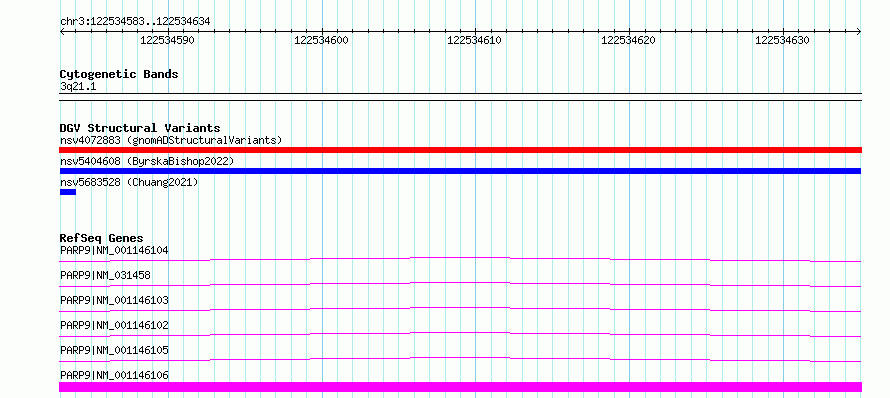Screen dimensions: 890x398
Task: Open variant nsv5404608 (ByrskaBishop2022) label
Action: pyautogui.click(x=146, y=161)
